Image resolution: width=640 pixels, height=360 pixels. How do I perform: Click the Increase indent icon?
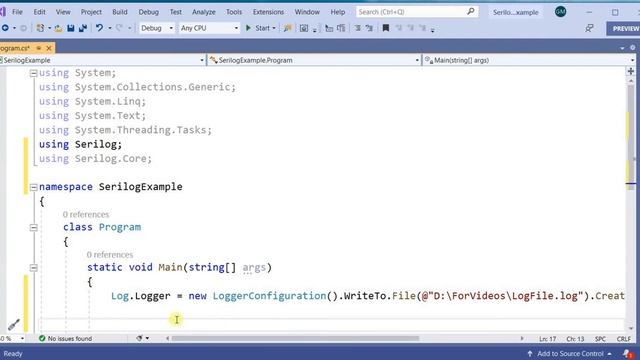(369, 28)
